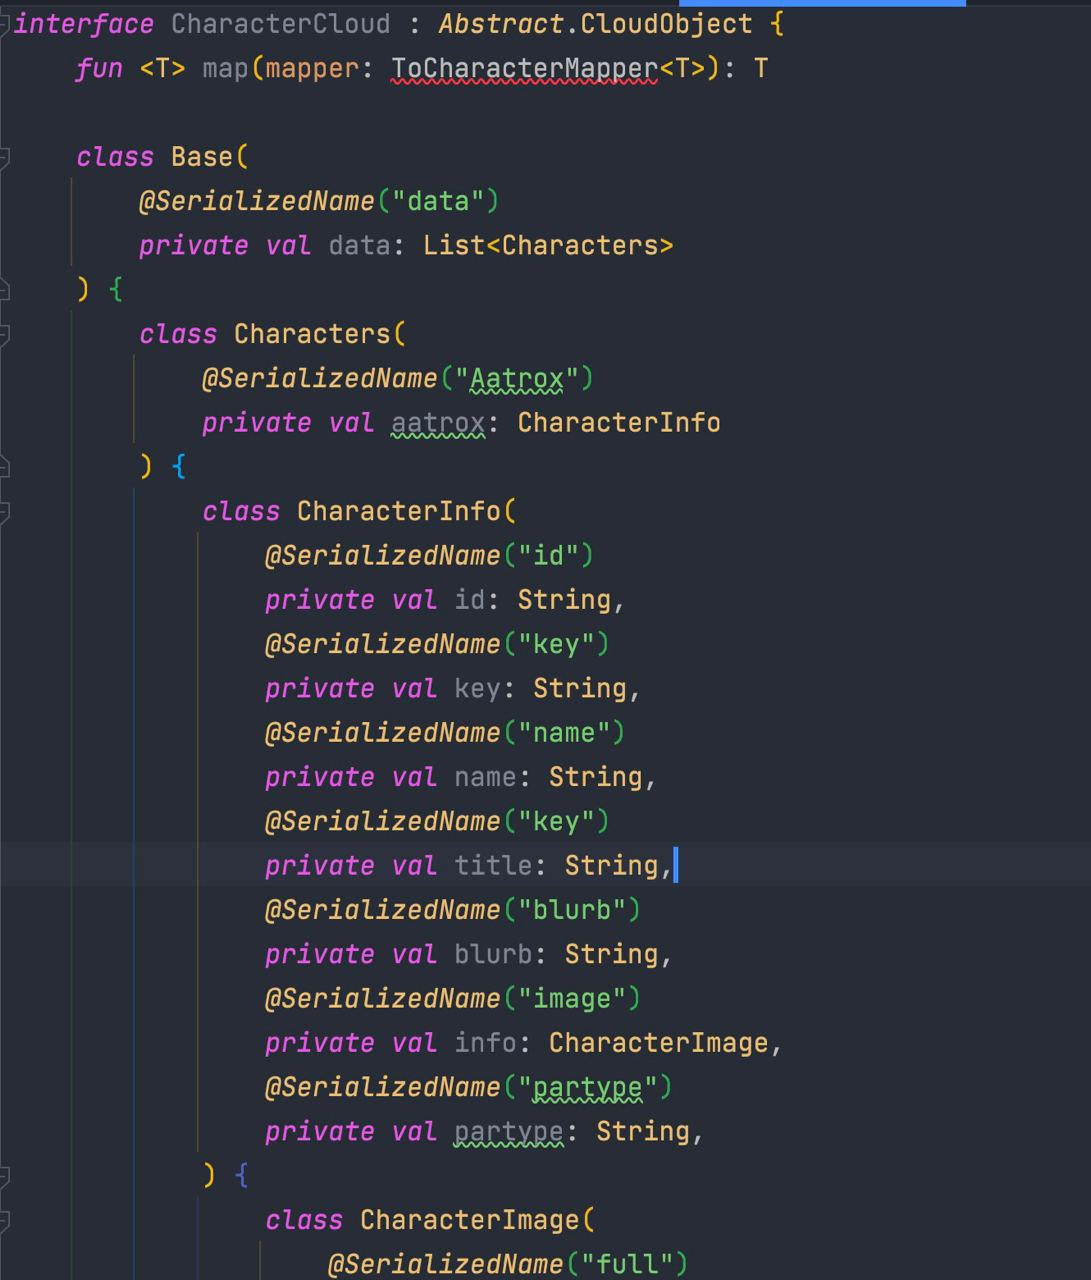Place cursor on CharacterCloud interface name
Screen dimensions: 1091x1280
[281, 24]
